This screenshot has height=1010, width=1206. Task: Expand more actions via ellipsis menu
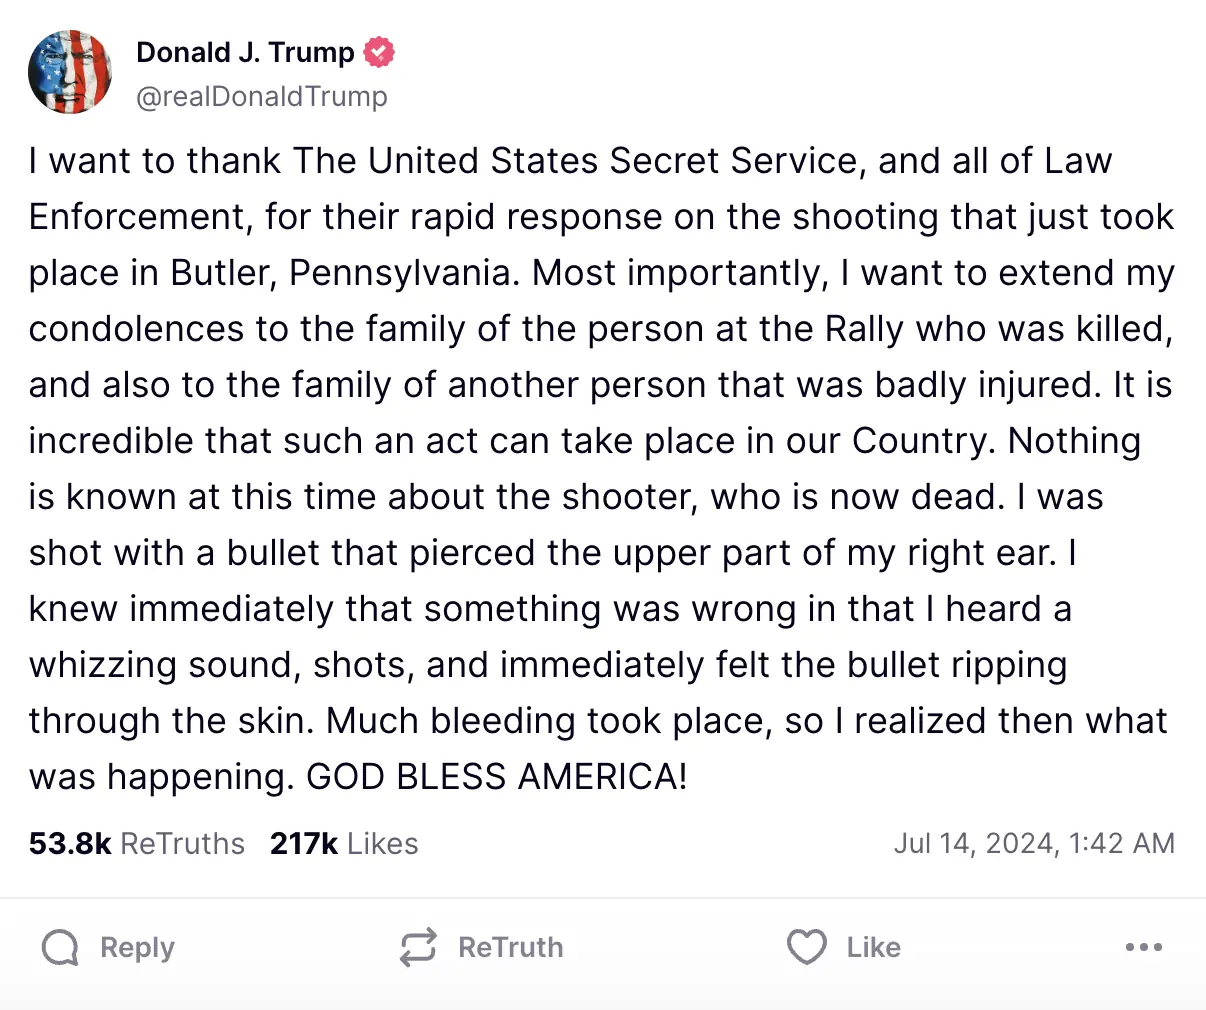[1144, 947]
